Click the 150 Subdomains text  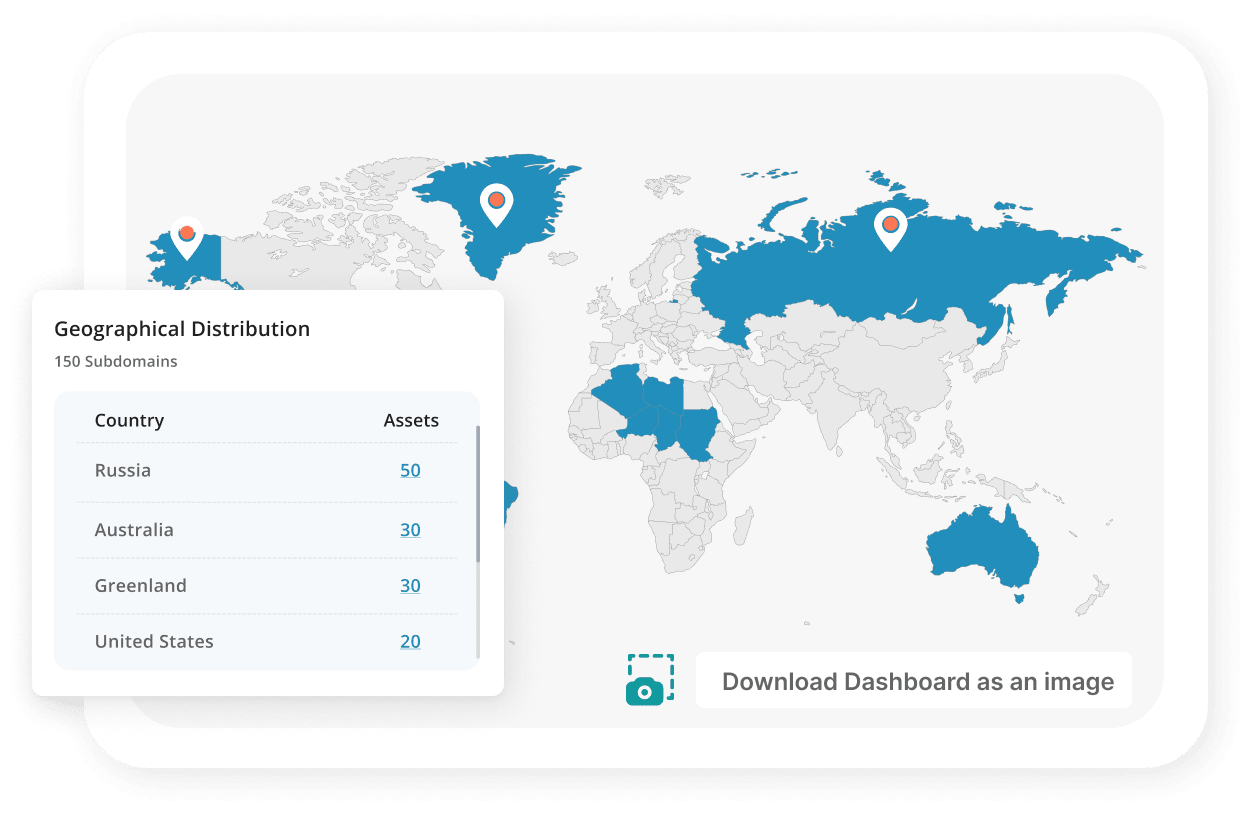pos(116,361)
